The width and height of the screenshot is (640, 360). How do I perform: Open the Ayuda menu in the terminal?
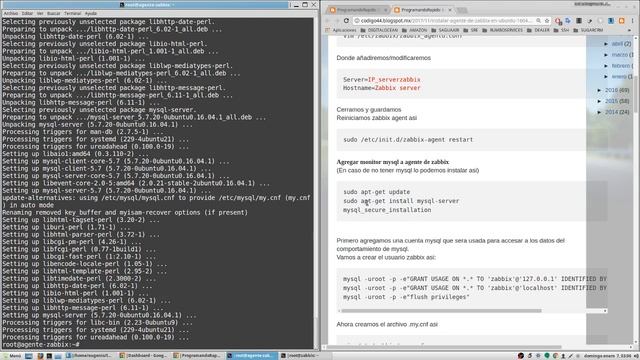pos(91,13)
